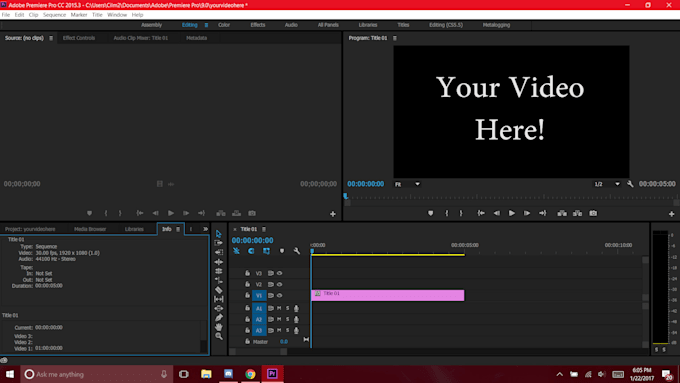The image size is (680, 383).
Task: Solo audio track A2
Action: click(288, 319)
